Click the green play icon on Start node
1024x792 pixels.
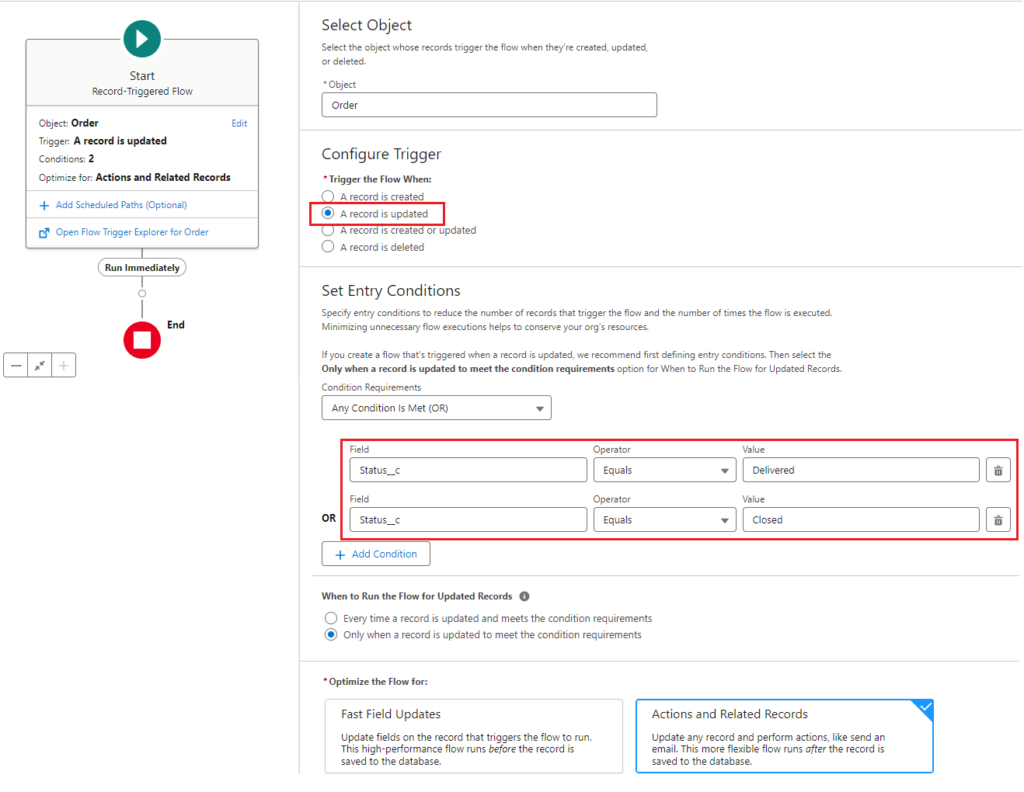click(x=141, y=38)
